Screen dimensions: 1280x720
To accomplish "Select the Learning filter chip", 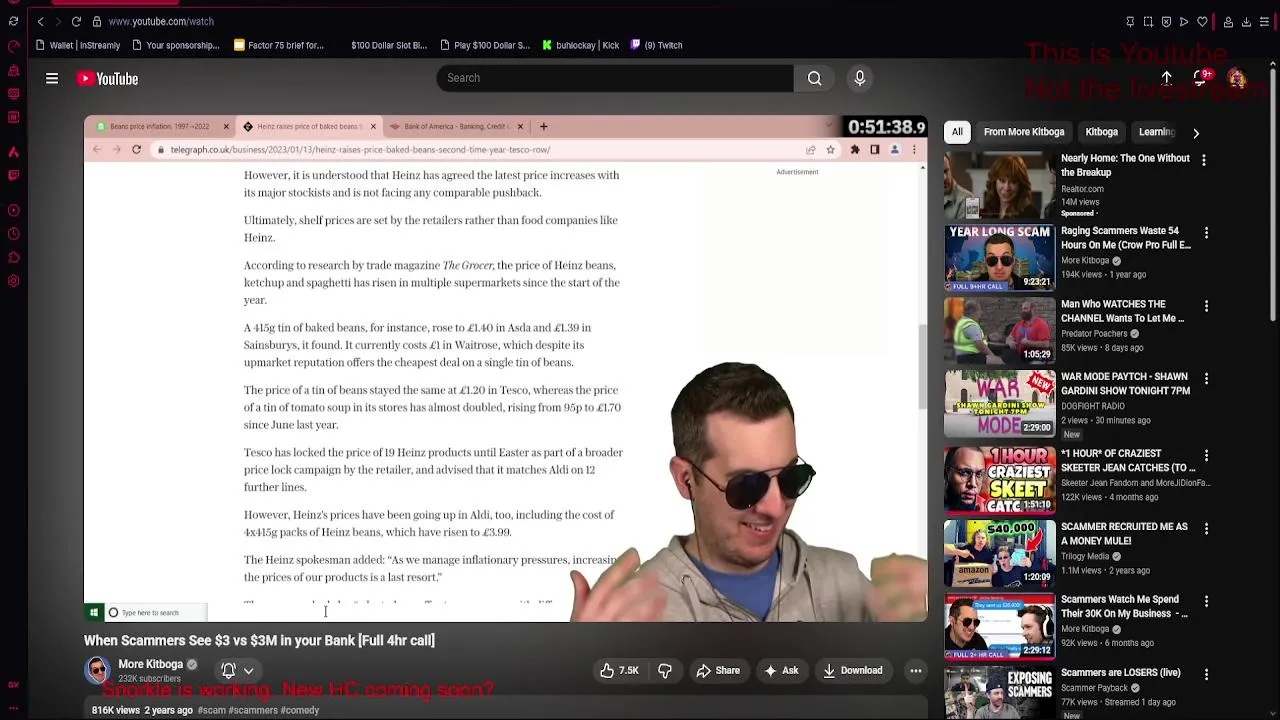I will [x=1156, y=132].
